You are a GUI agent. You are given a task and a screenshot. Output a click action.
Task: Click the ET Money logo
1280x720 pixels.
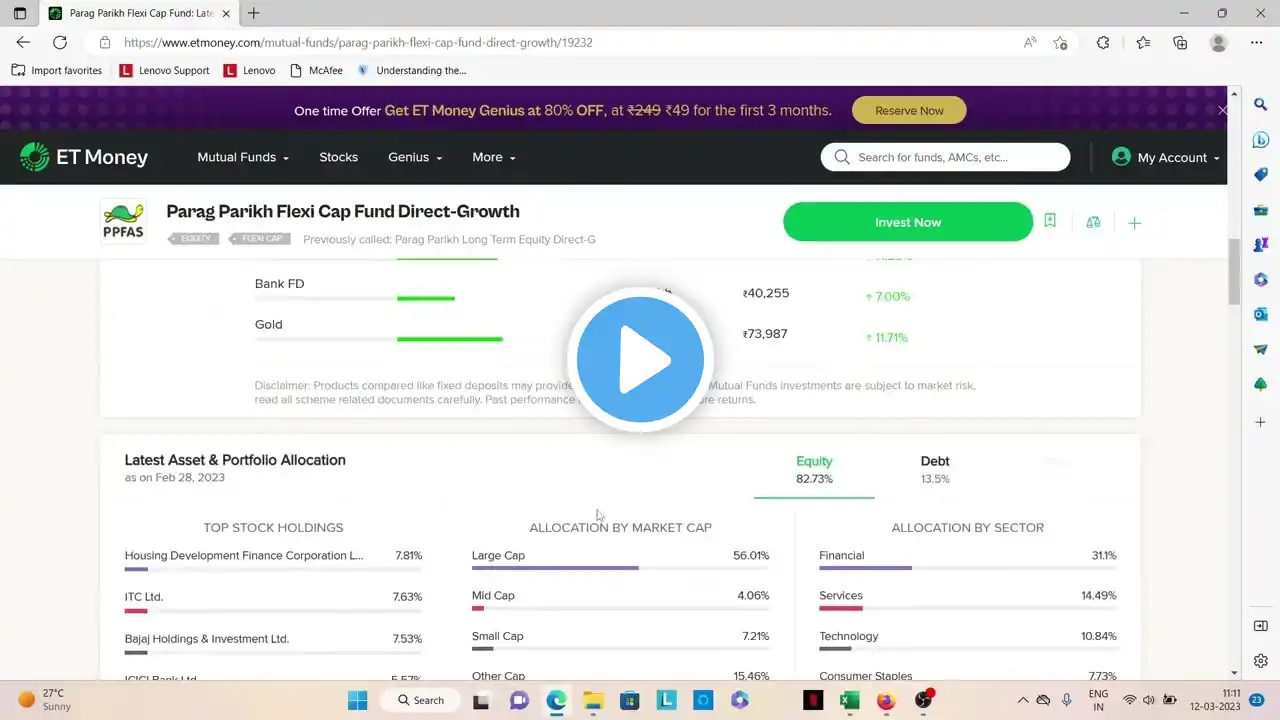(84, 157)
